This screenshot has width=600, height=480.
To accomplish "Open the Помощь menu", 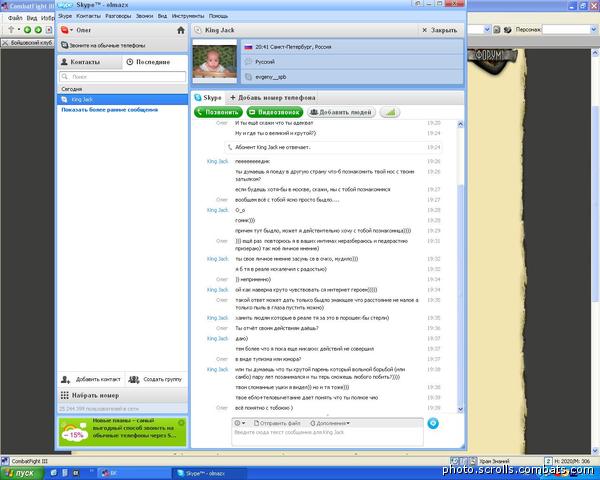I will coord(218,16).
